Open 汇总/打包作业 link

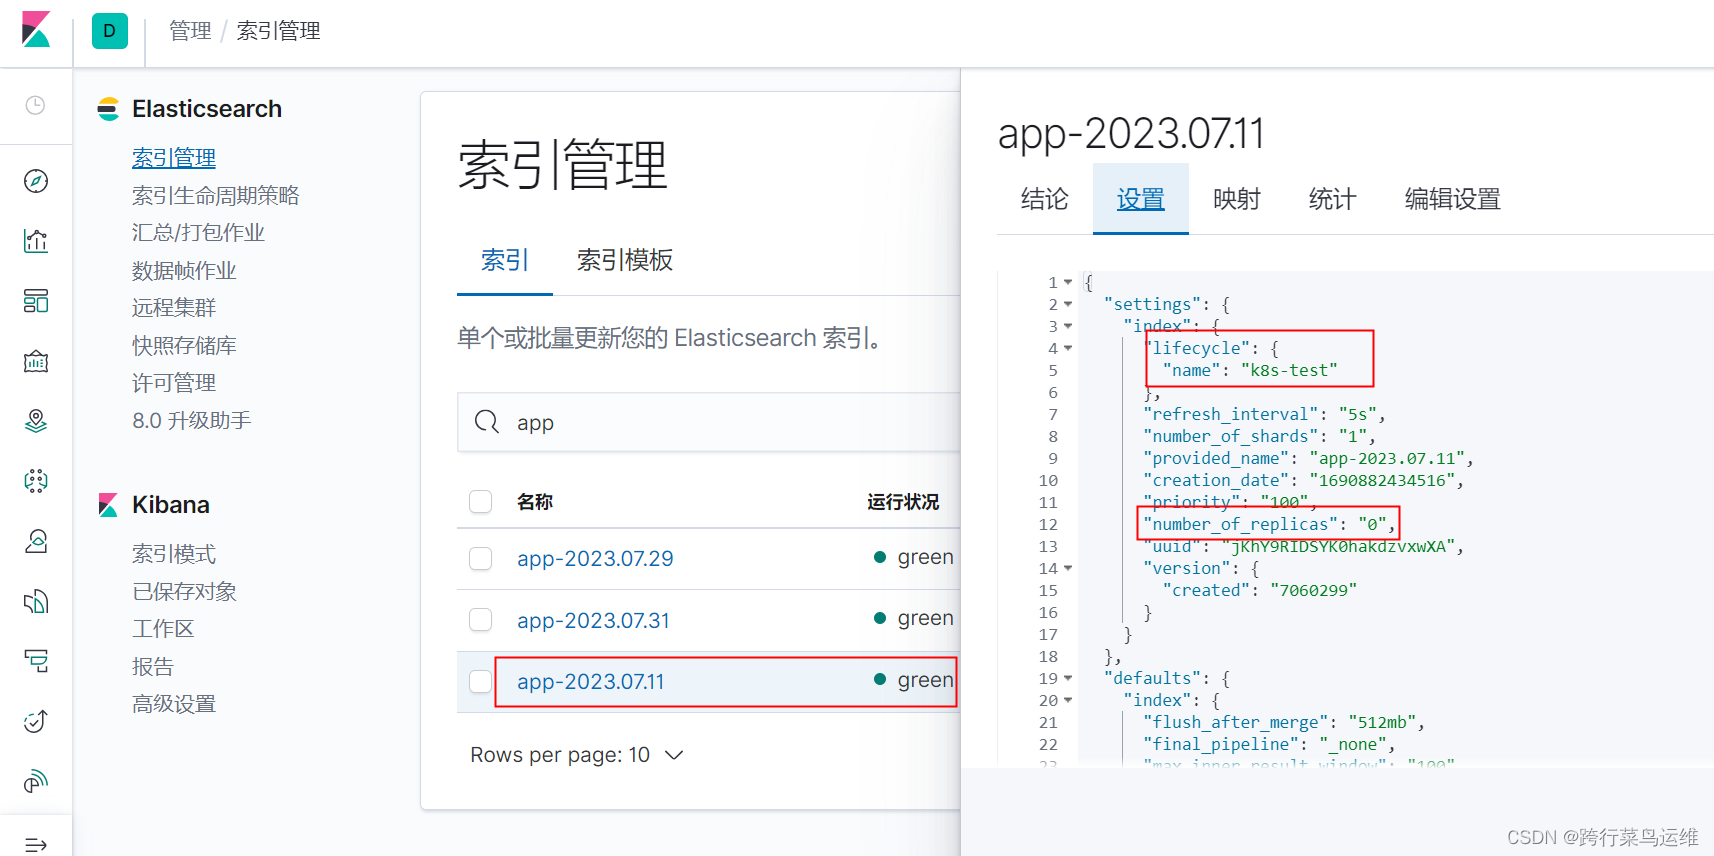(198, 233)
